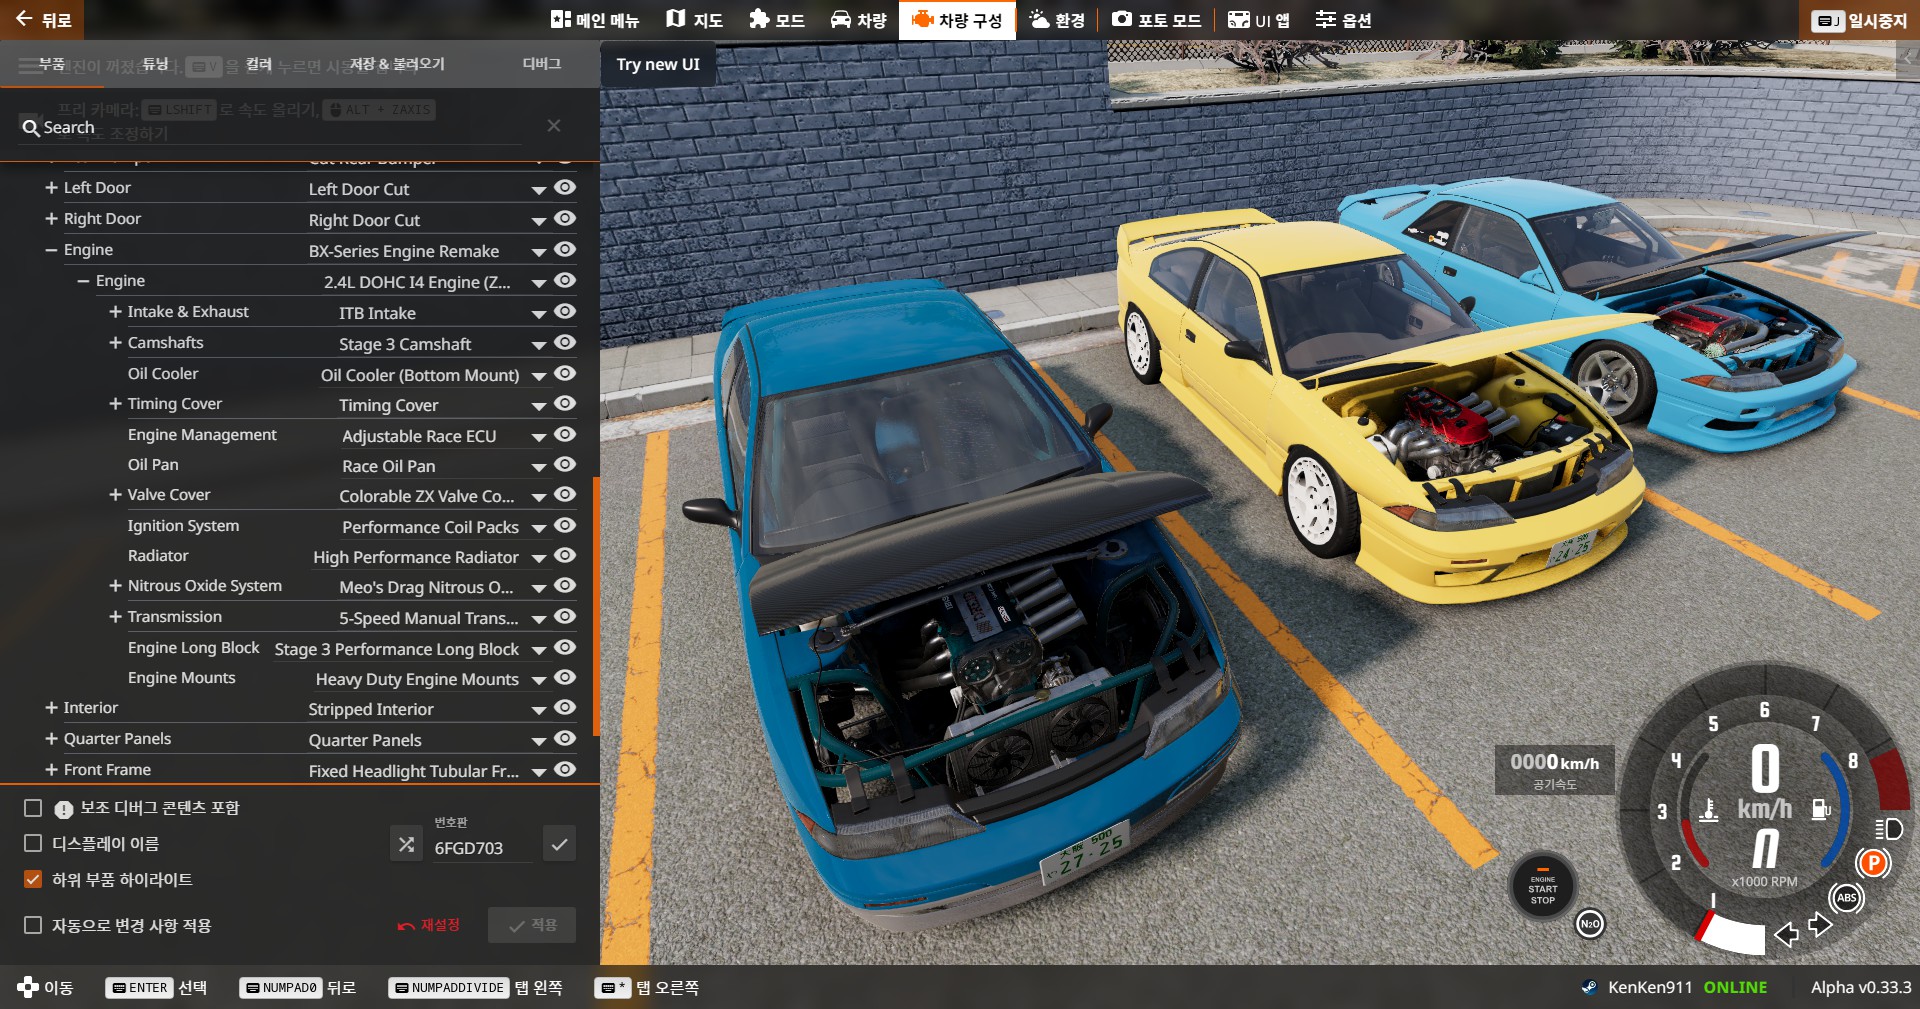Click the search magnifier icon
Screen dimensions: 1920x1009
tap(31, 128)
